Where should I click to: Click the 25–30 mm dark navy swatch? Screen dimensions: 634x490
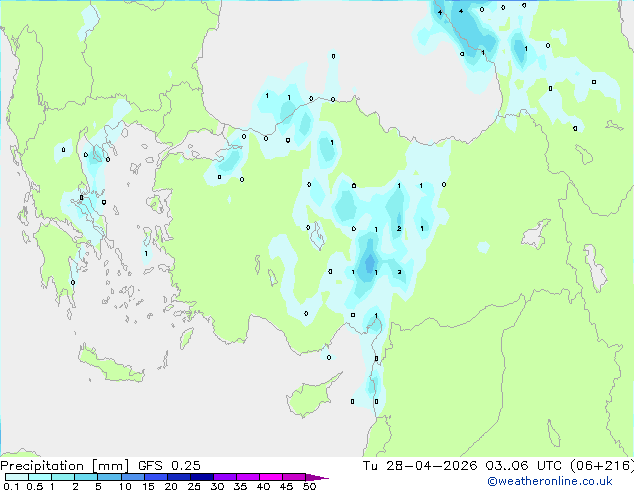[x=201, y=477]
